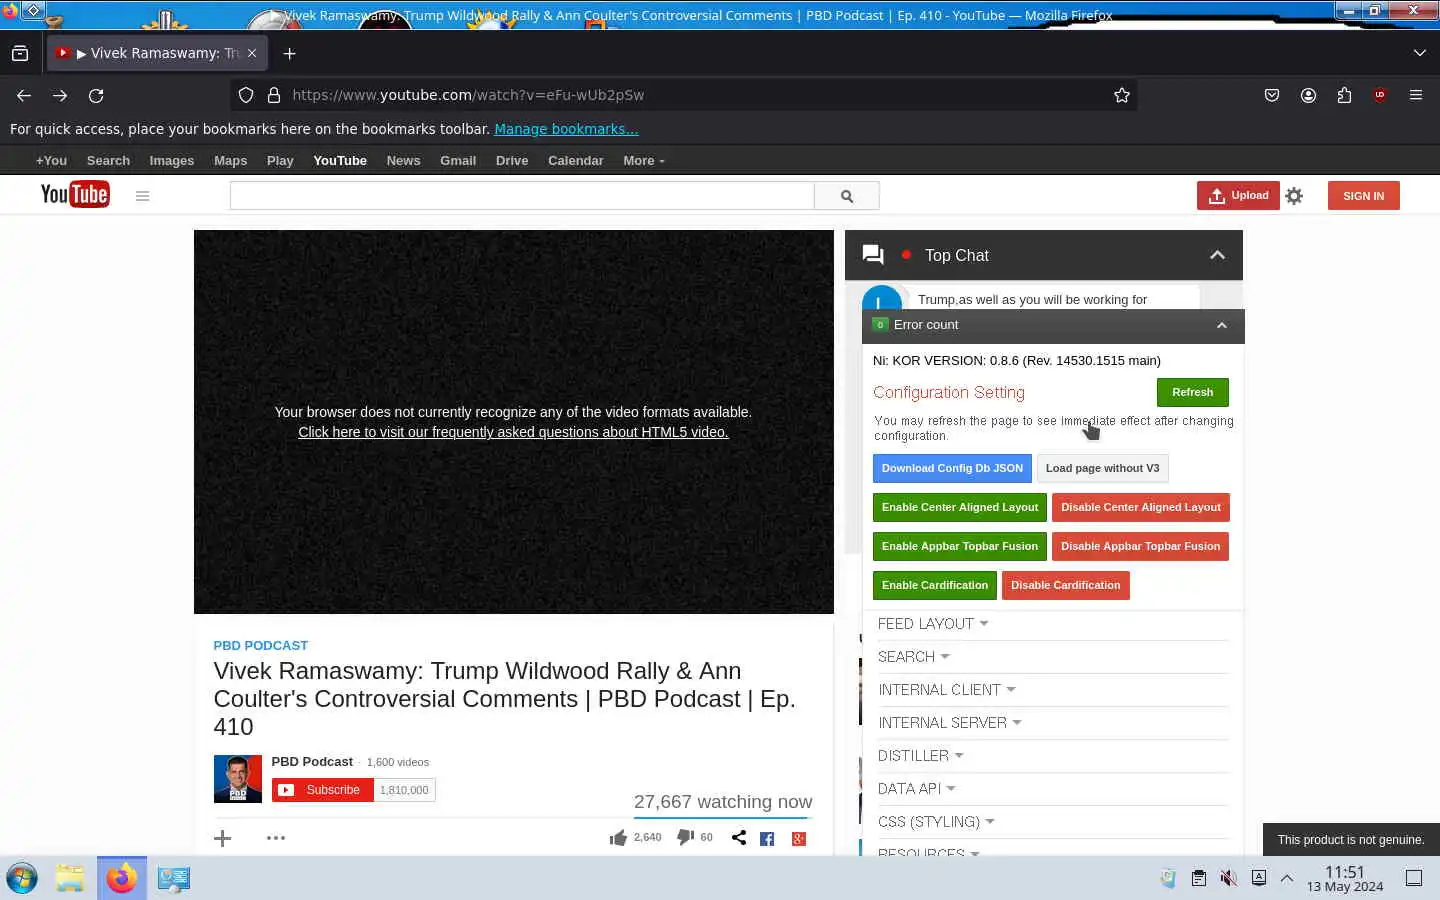Click Disable Cardification

1065,585
